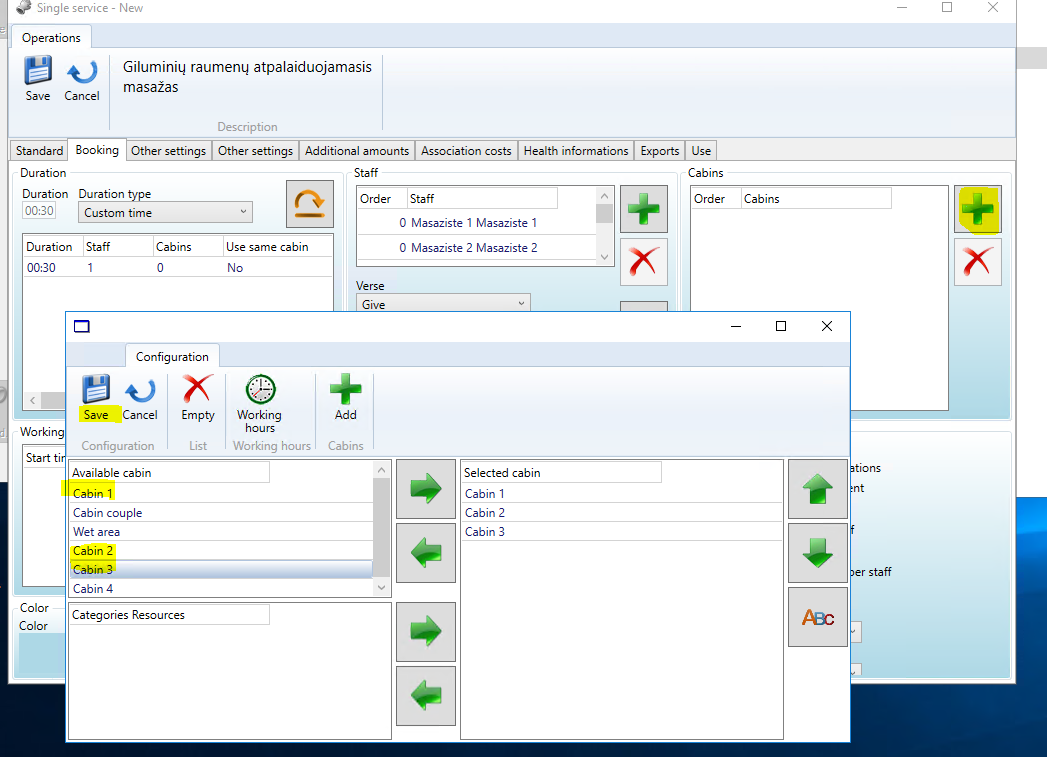Open the Other settings tab beside Additional amounts
1047x757 pixels.
(x=255, y=151)
